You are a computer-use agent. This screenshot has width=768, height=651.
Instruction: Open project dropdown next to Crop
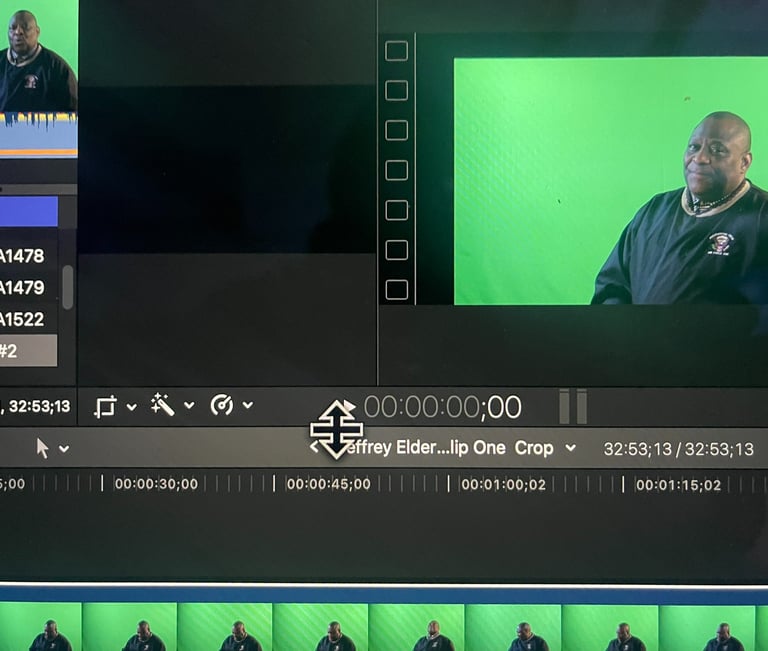[x=571, y=448]
